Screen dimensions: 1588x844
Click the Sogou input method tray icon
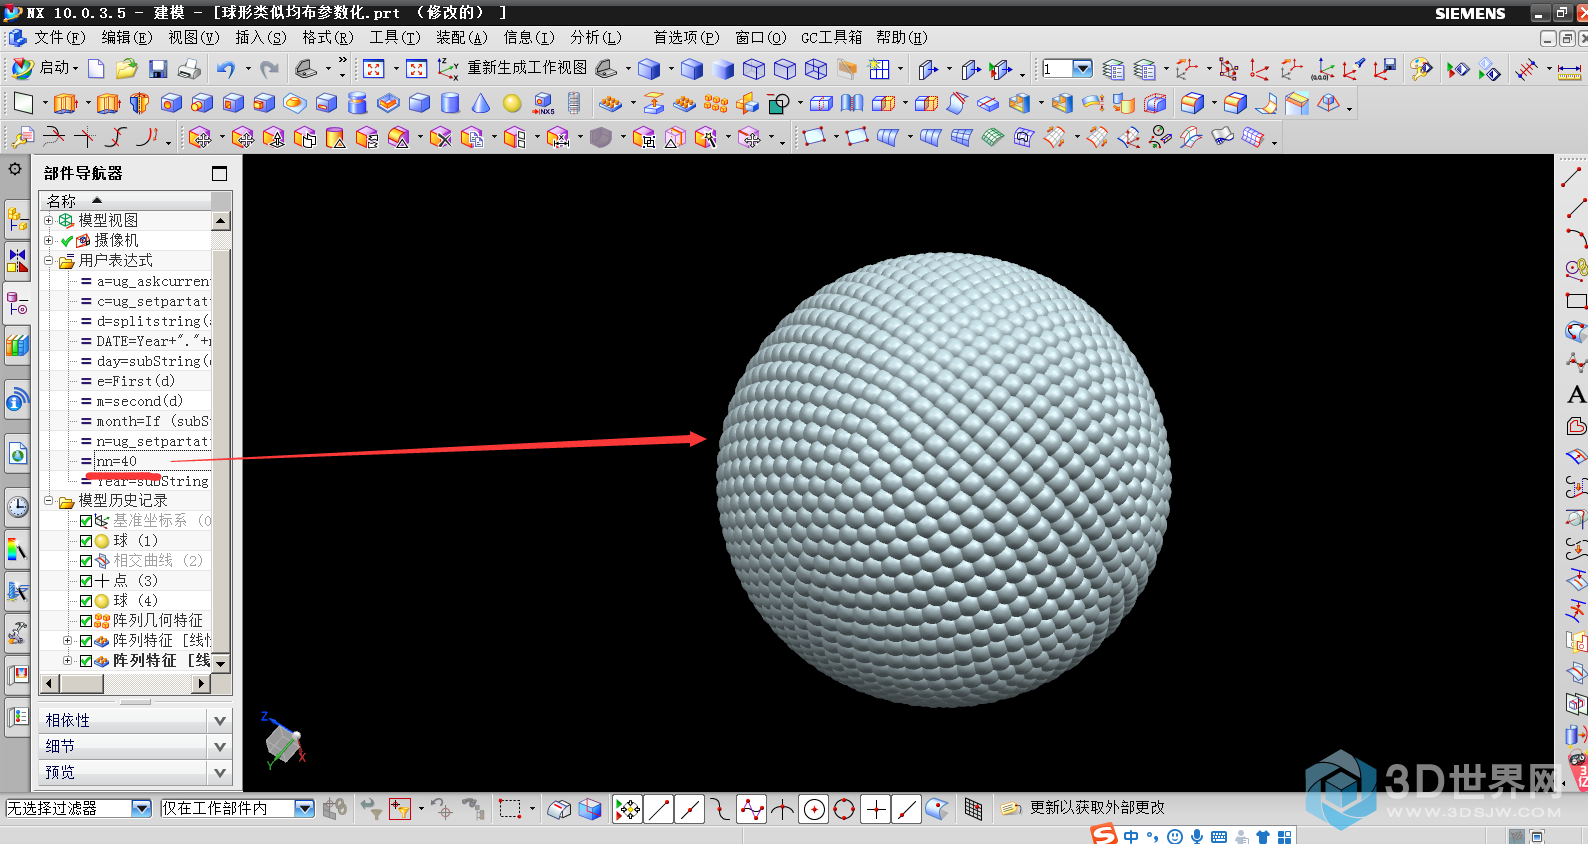point(1103,834)
